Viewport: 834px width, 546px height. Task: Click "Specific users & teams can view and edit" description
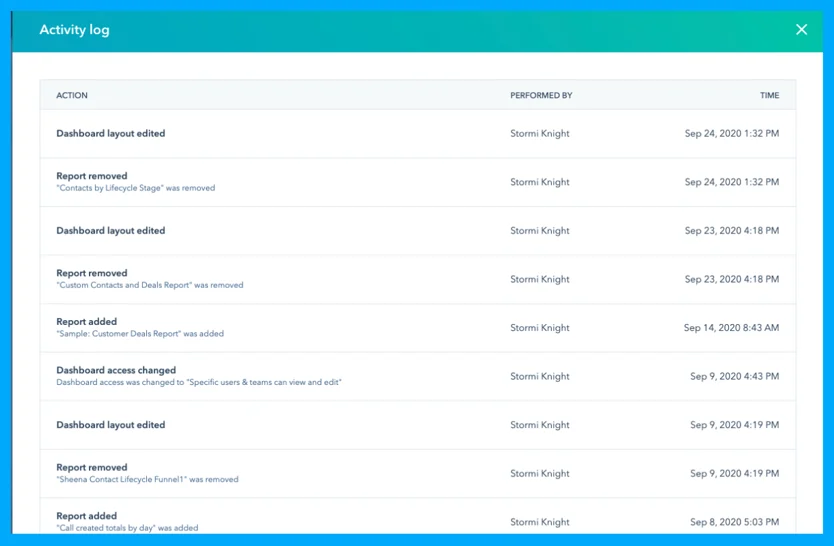pyautogui.click(x=199, y=382)
